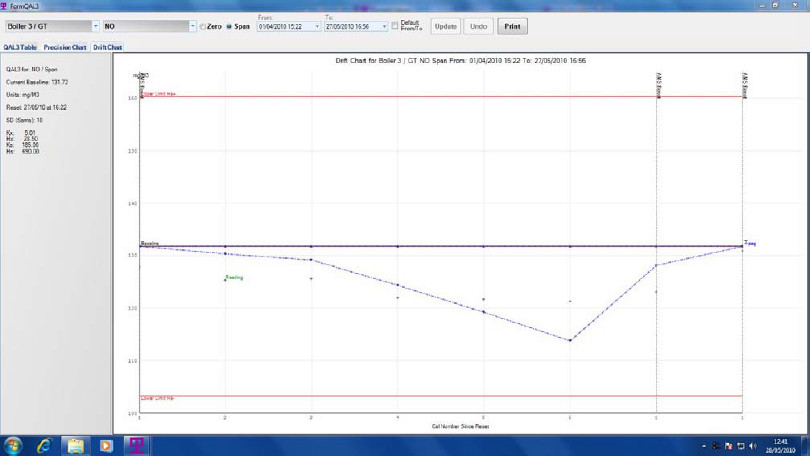This screenshot has height=456, width=810.
Task: Open Internet Explorer from the taskbar
Action: coord(45,445)
